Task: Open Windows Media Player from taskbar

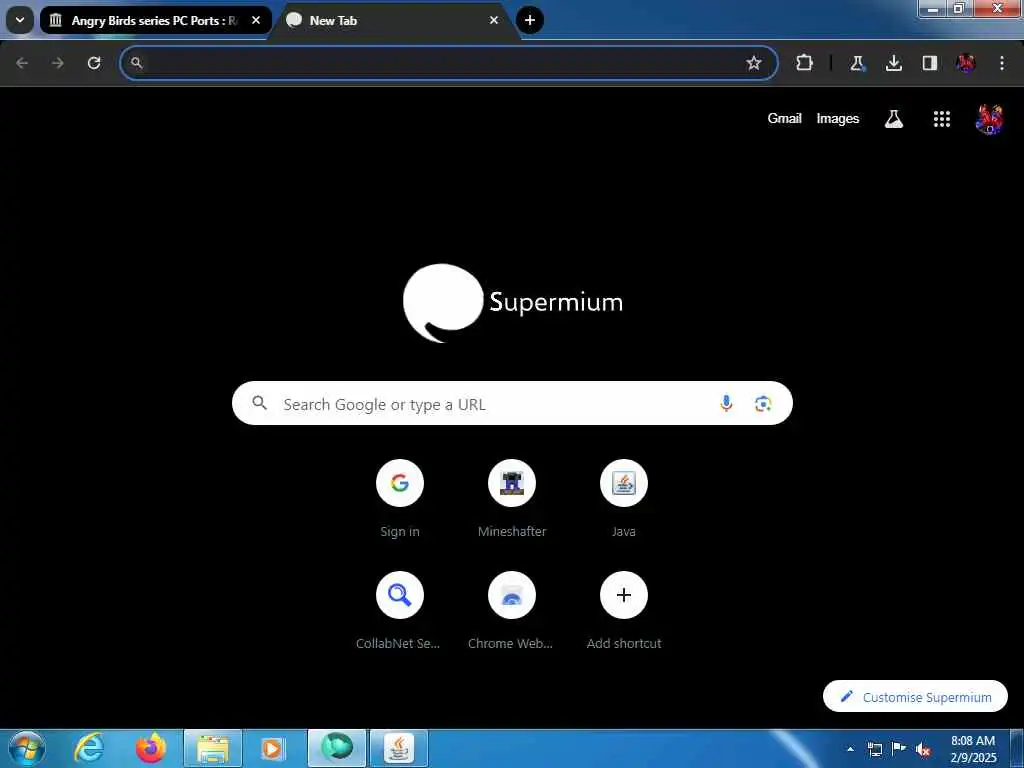Action: click(x=274, y=748)
